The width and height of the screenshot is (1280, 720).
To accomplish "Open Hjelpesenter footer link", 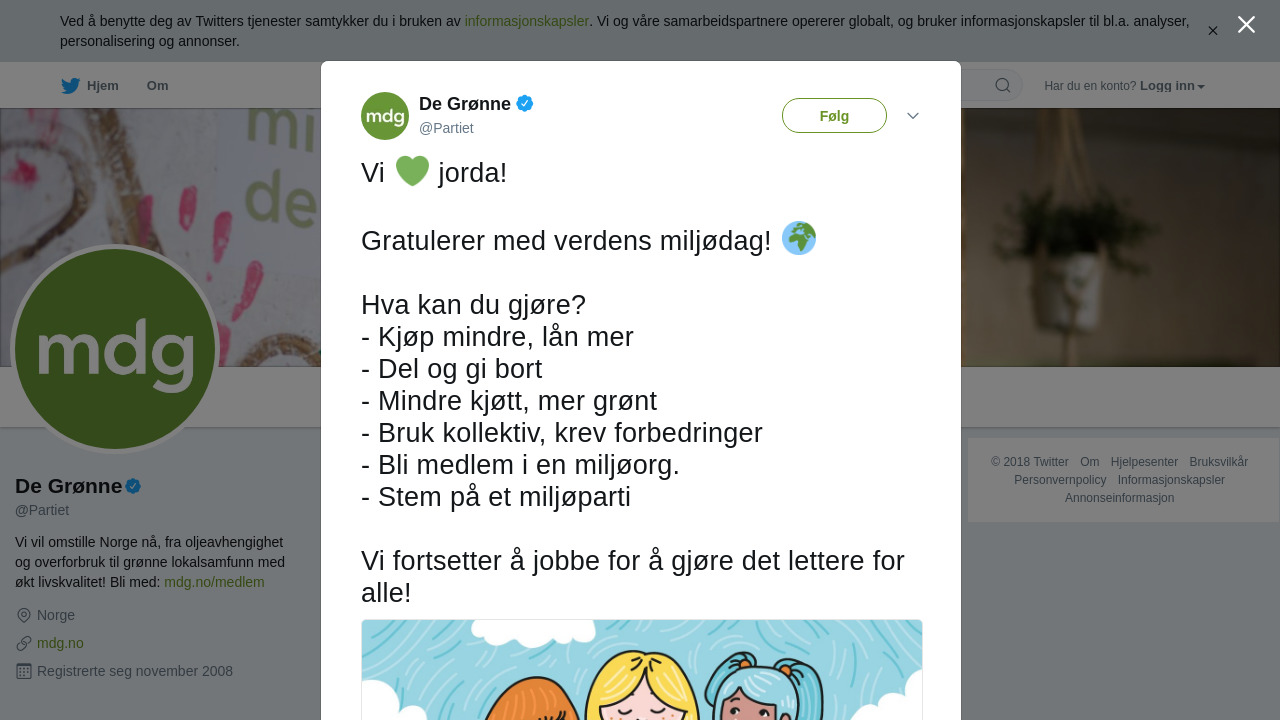I will click(1144, 462).
